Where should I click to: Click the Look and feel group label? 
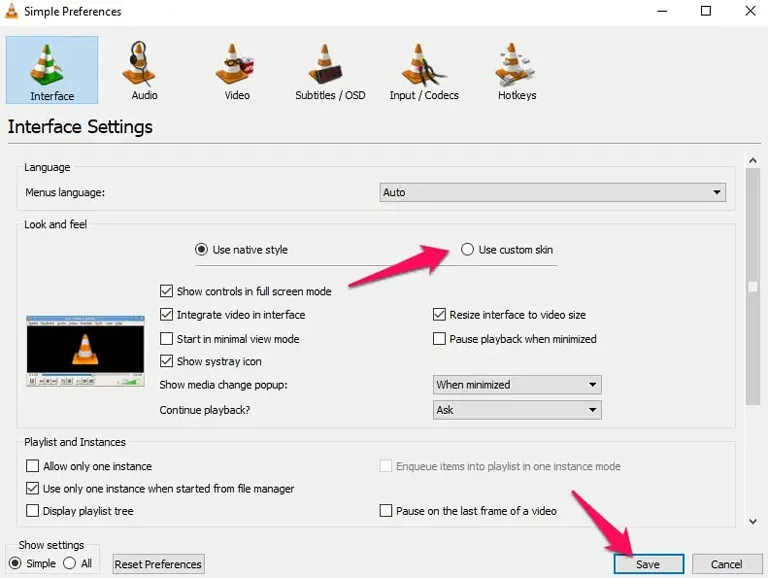tap(55, 224)
